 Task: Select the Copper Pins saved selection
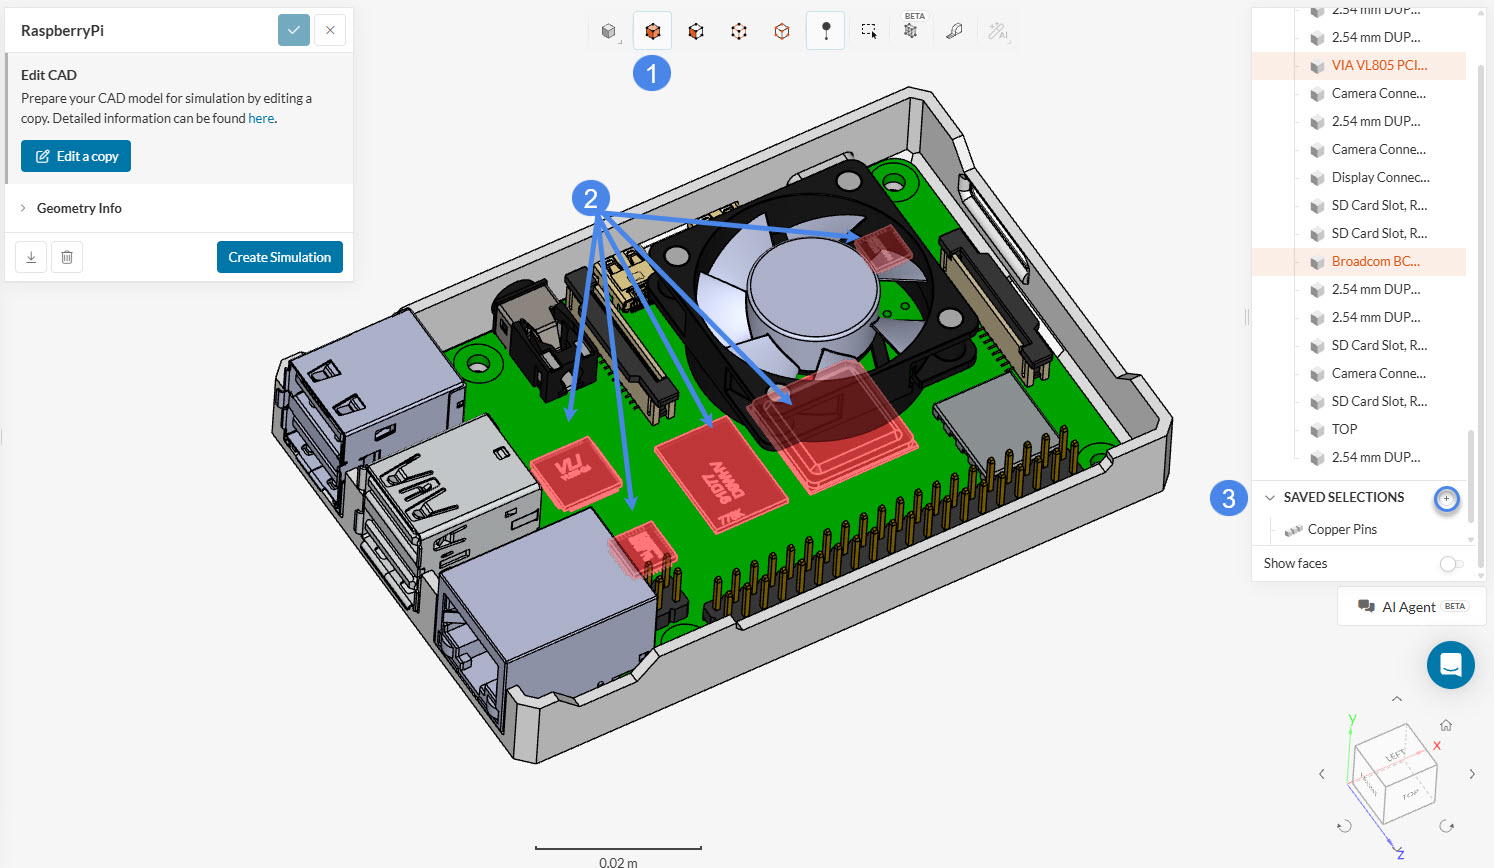tap(1341, 529)
